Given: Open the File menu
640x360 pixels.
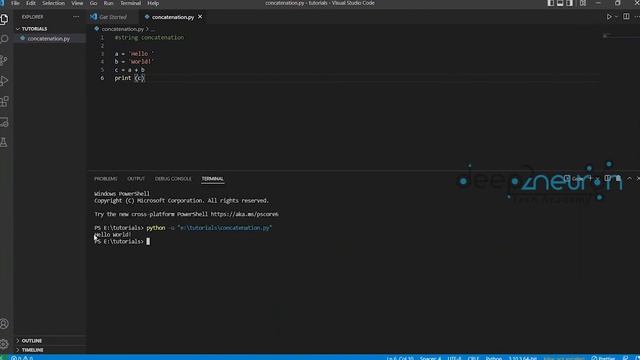Looking at the screenshot, I should pos(16,3).
